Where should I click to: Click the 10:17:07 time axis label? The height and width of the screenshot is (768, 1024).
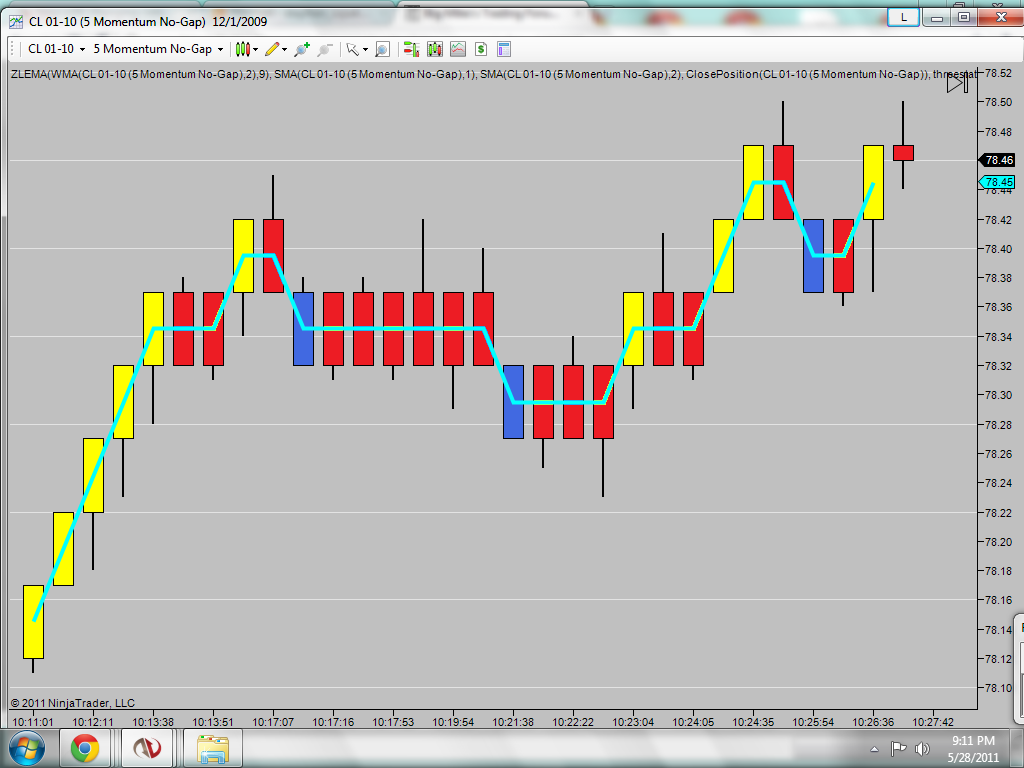coord(273,722)
